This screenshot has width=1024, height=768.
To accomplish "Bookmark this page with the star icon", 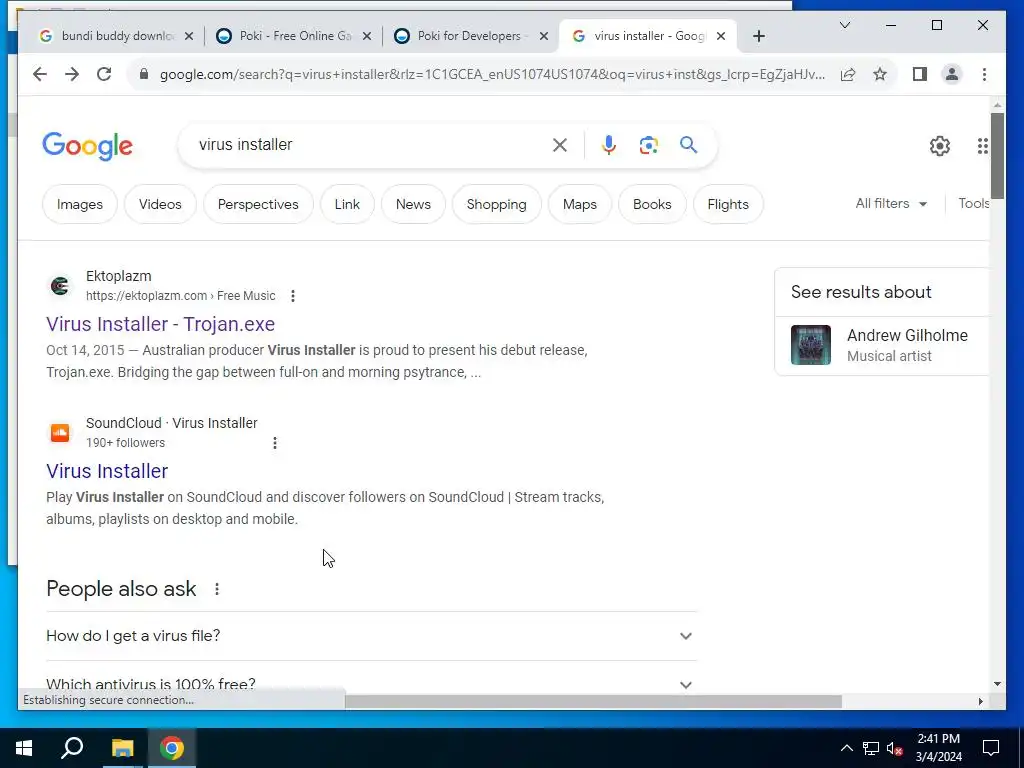I will click(880, 74).
